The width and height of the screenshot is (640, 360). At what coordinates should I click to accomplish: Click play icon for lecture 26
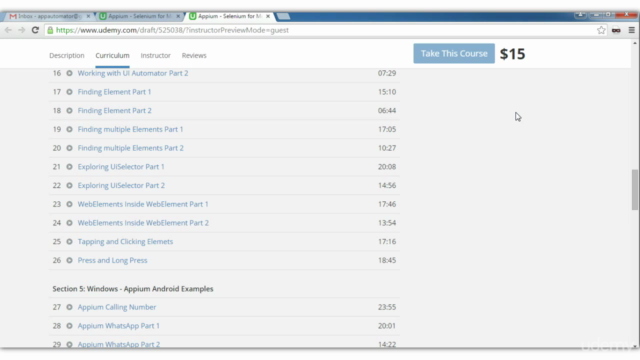click(x=69, y=260)
